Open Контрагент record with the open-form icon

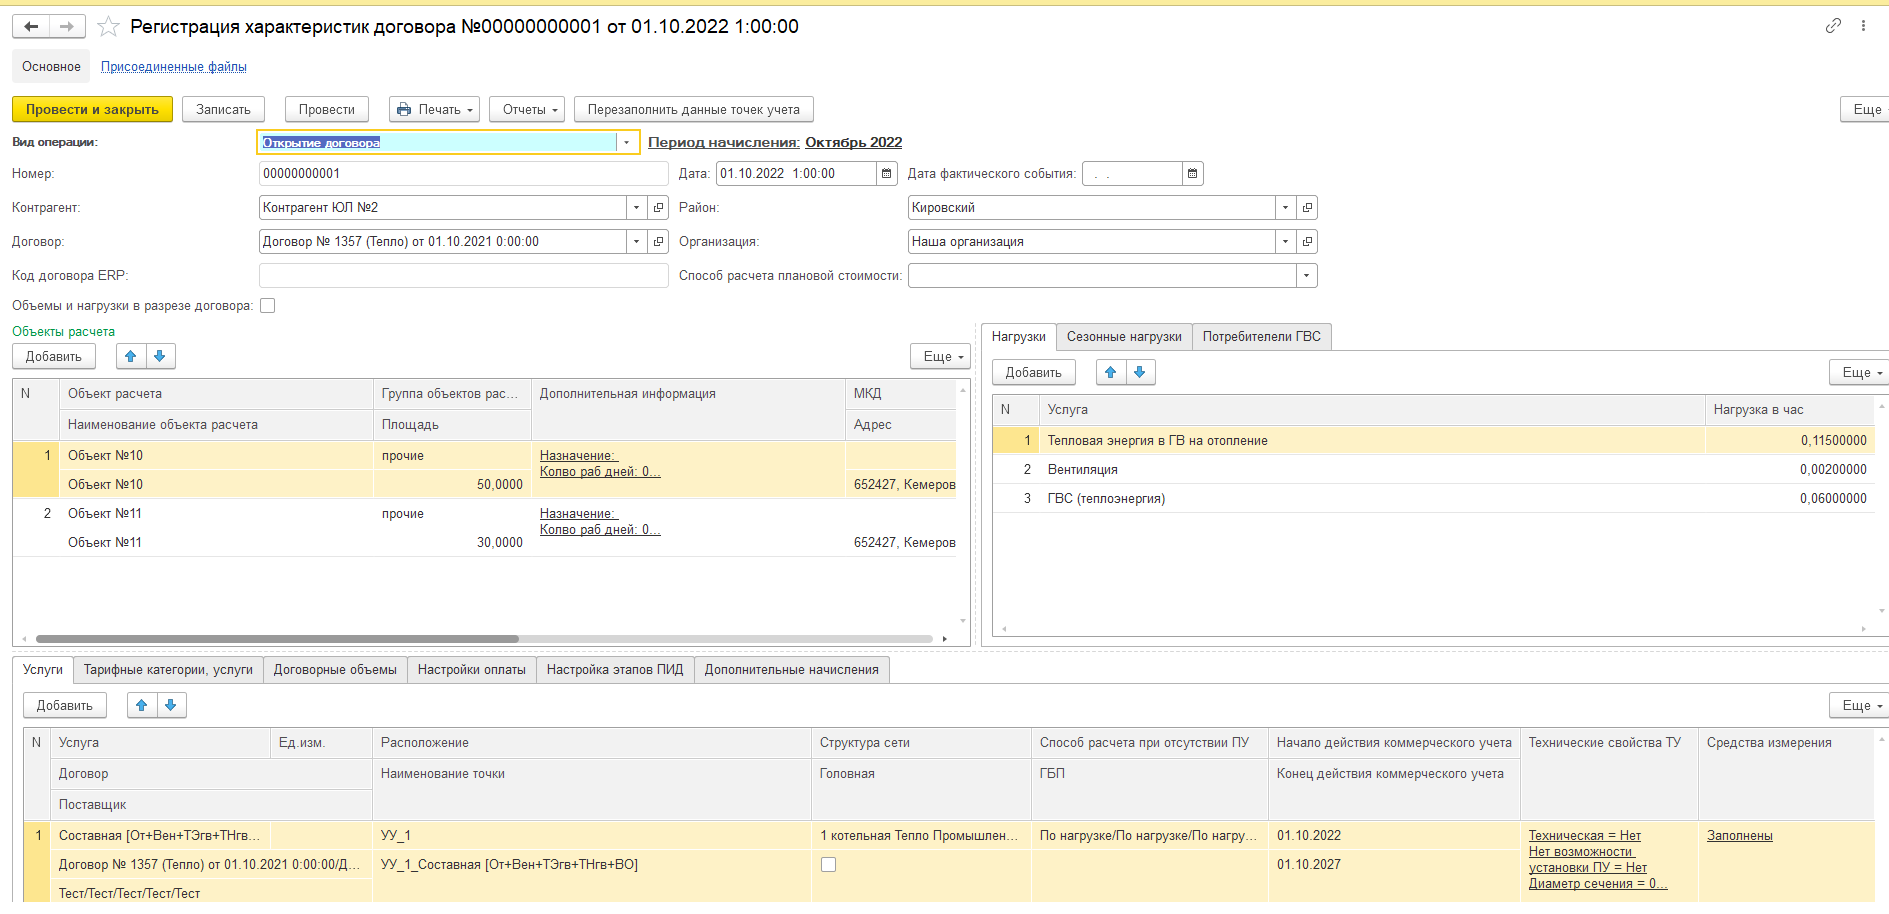[659, 208]
